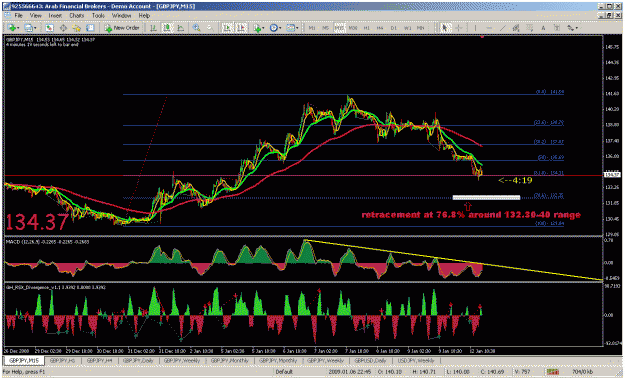Click the connection status bars icon
Image resolution: width=625 pixels, height=378 pixels.
tap(552, 372)
